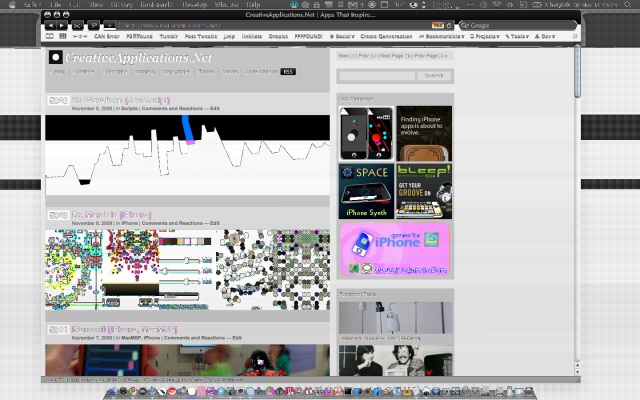Open the Finder icon in the dock
Screen dimensions: 640x400
[113, 391]
